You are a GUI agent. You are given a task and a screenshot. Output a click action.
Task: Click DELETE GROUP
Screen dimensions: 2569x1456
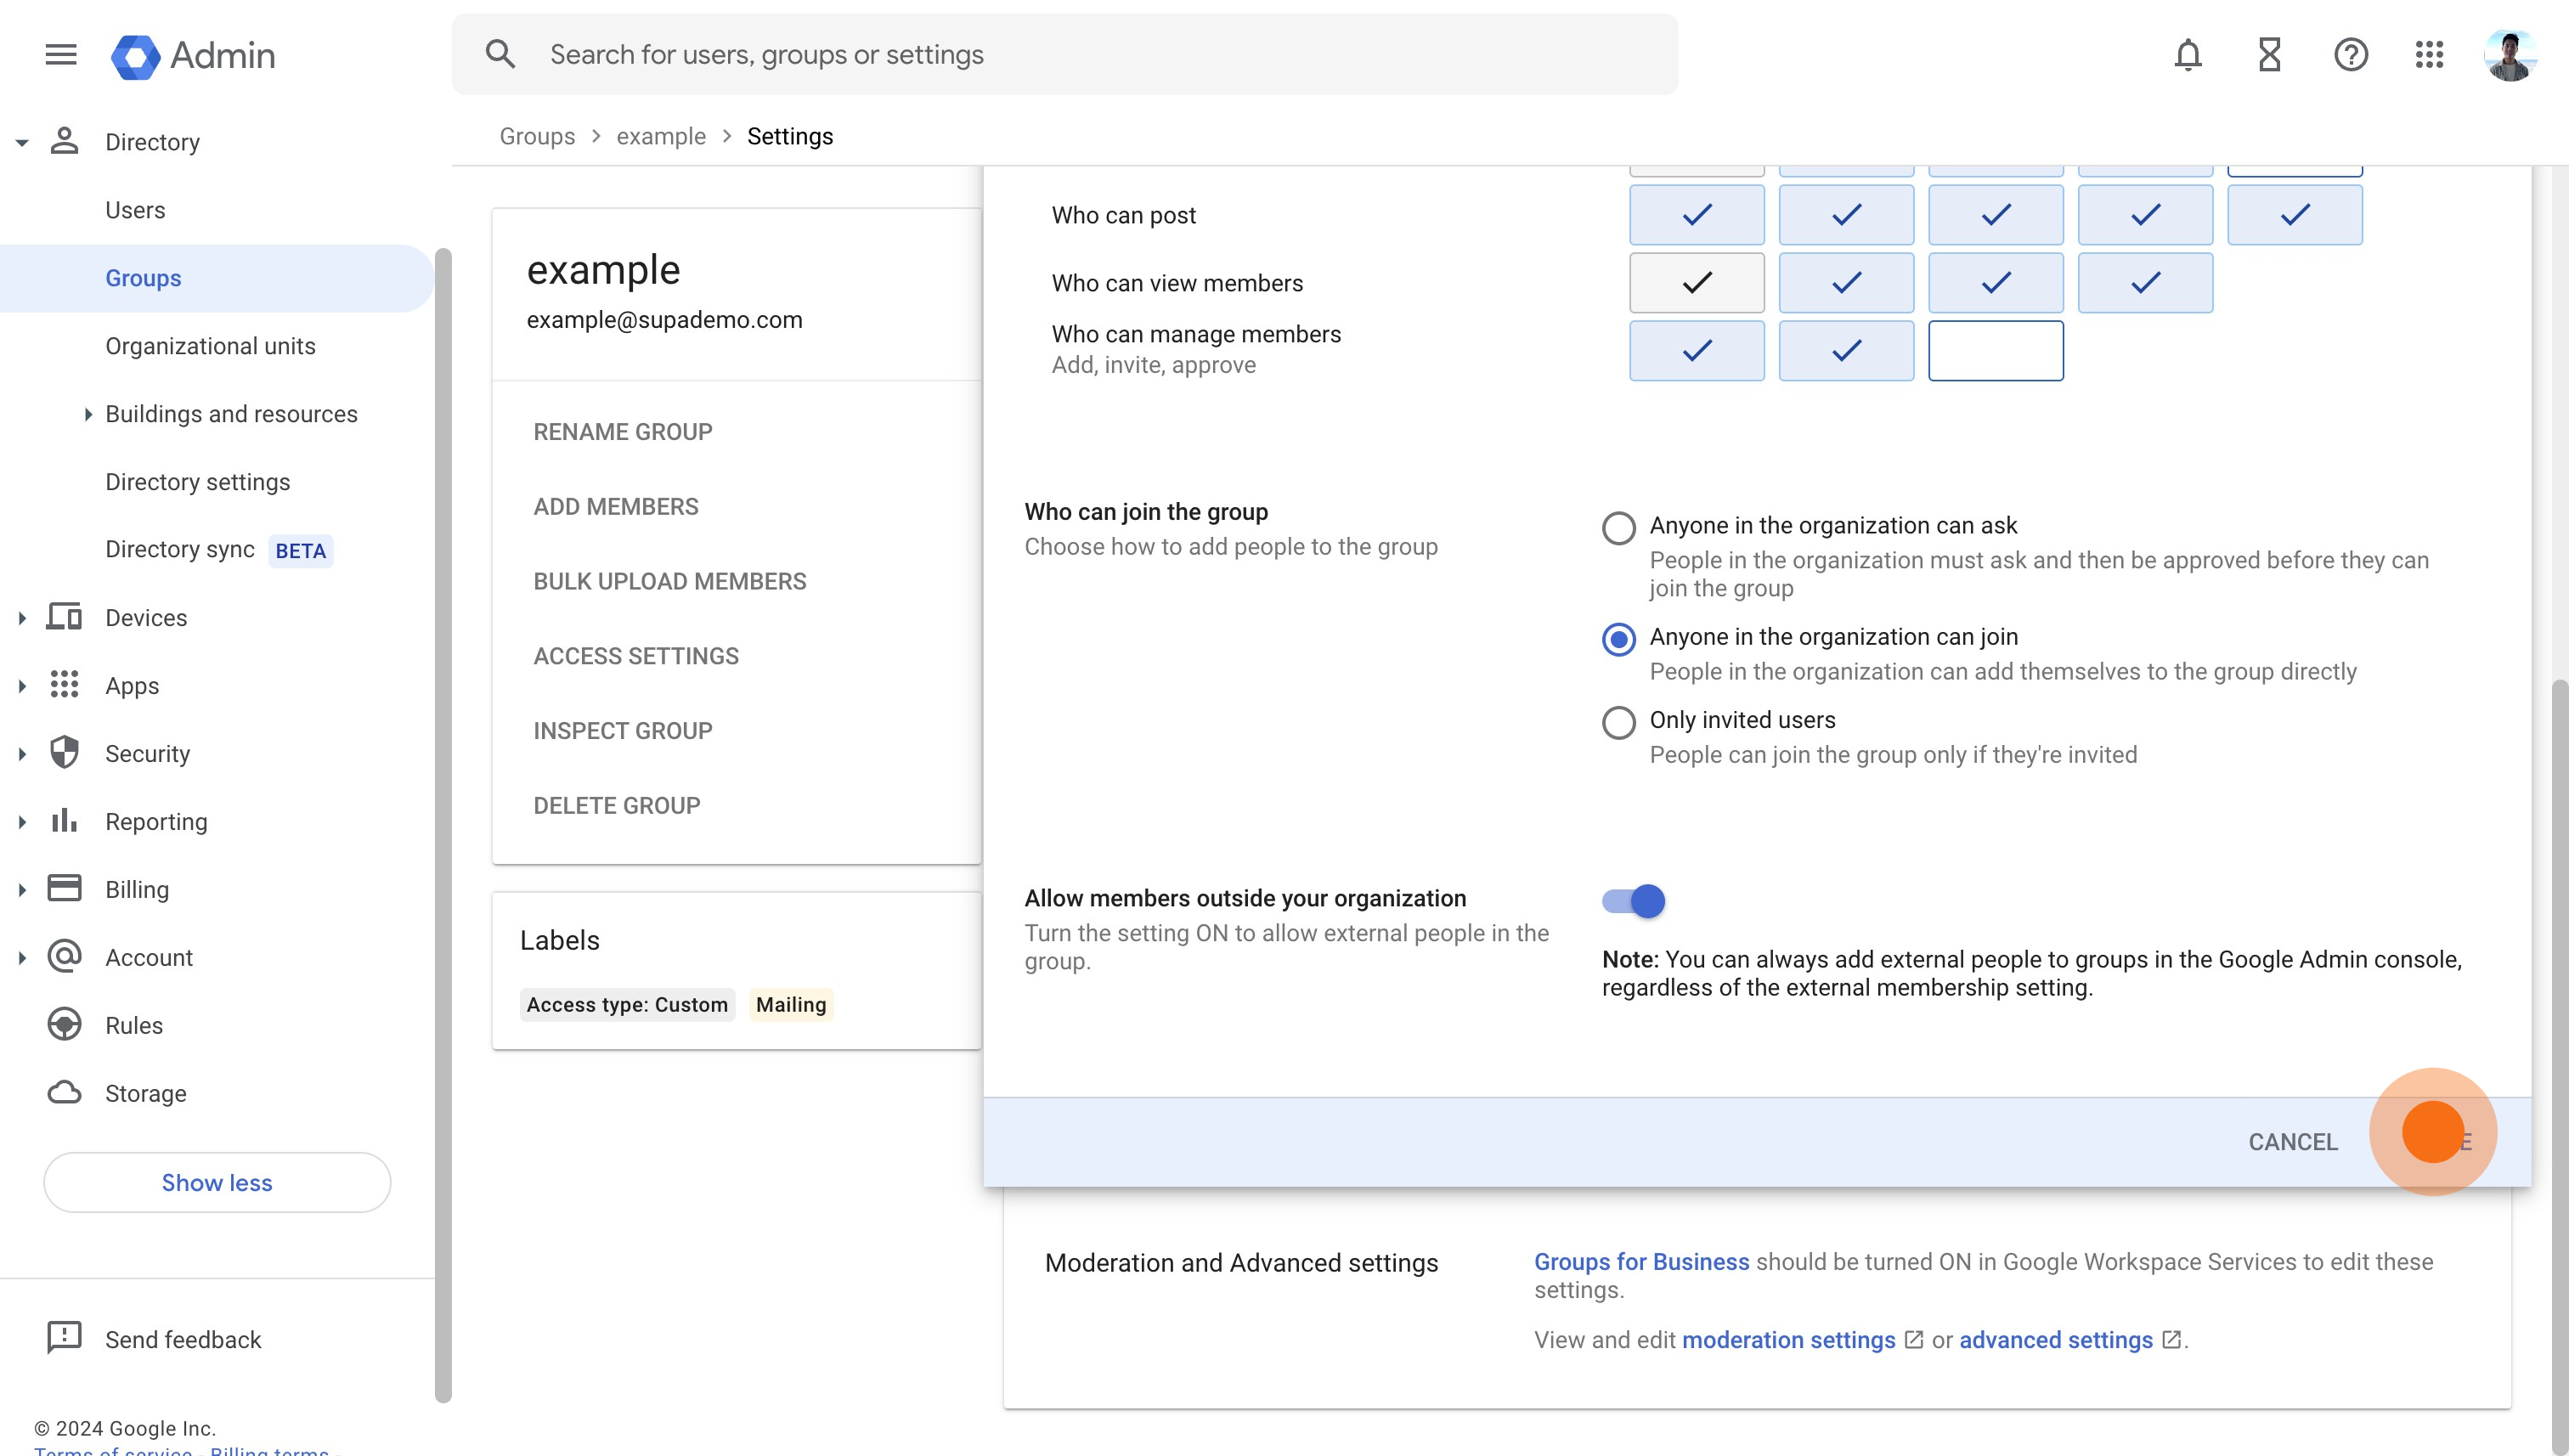(x=617, y=805)
